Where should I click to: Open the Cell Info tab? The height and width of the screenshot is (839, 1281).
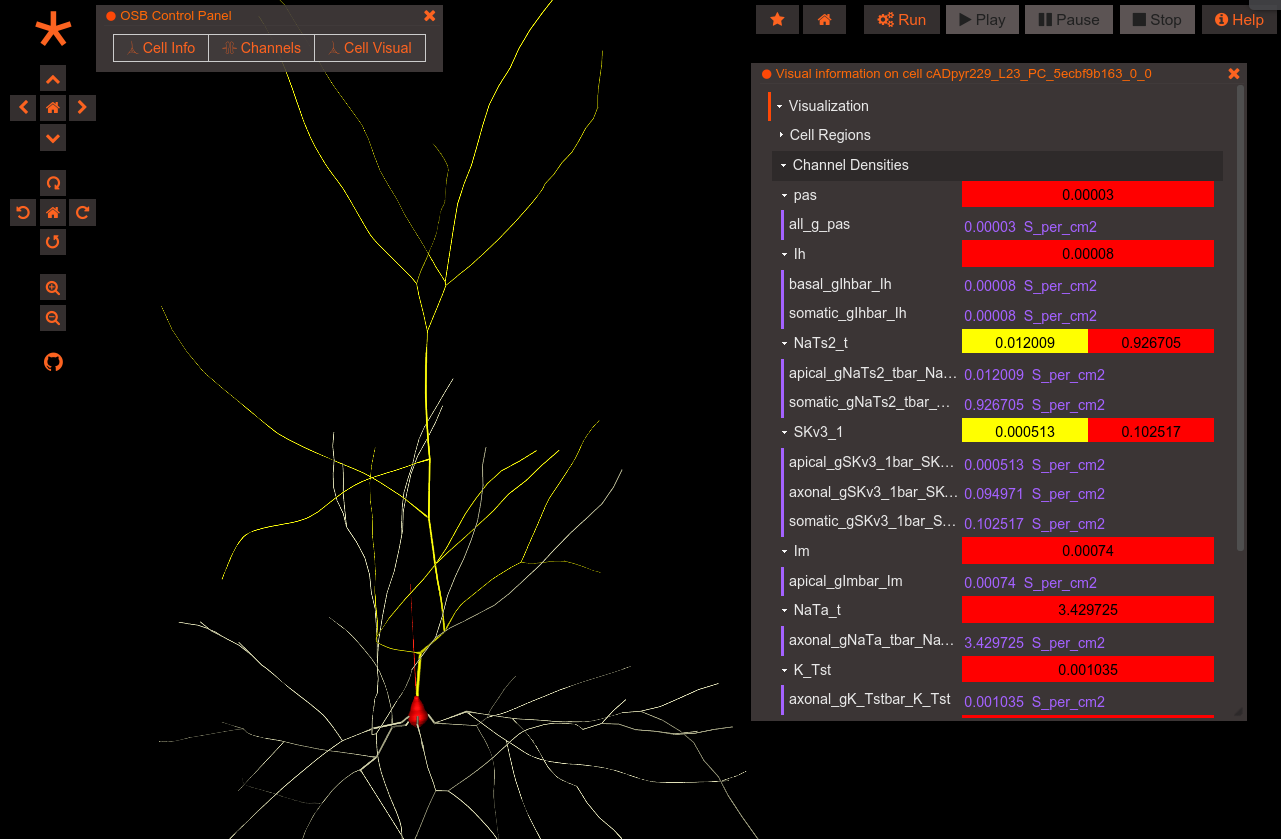[161, 48]
